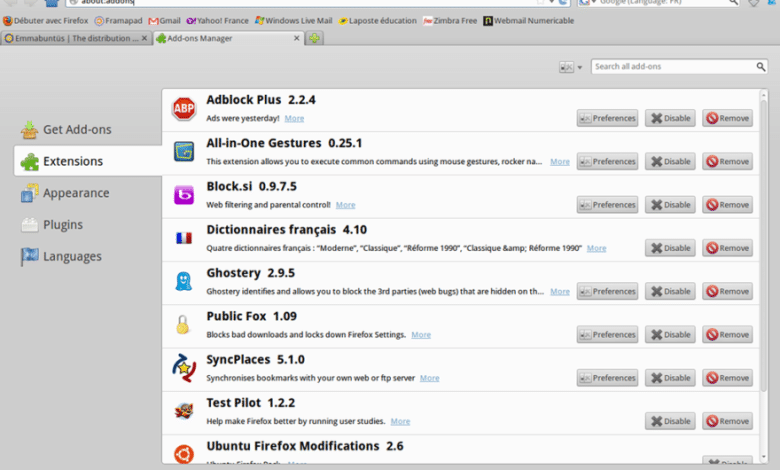Click the Test Pilot extension icon
The height and width of the screenshot is (470, 780).
pos(184,411)
